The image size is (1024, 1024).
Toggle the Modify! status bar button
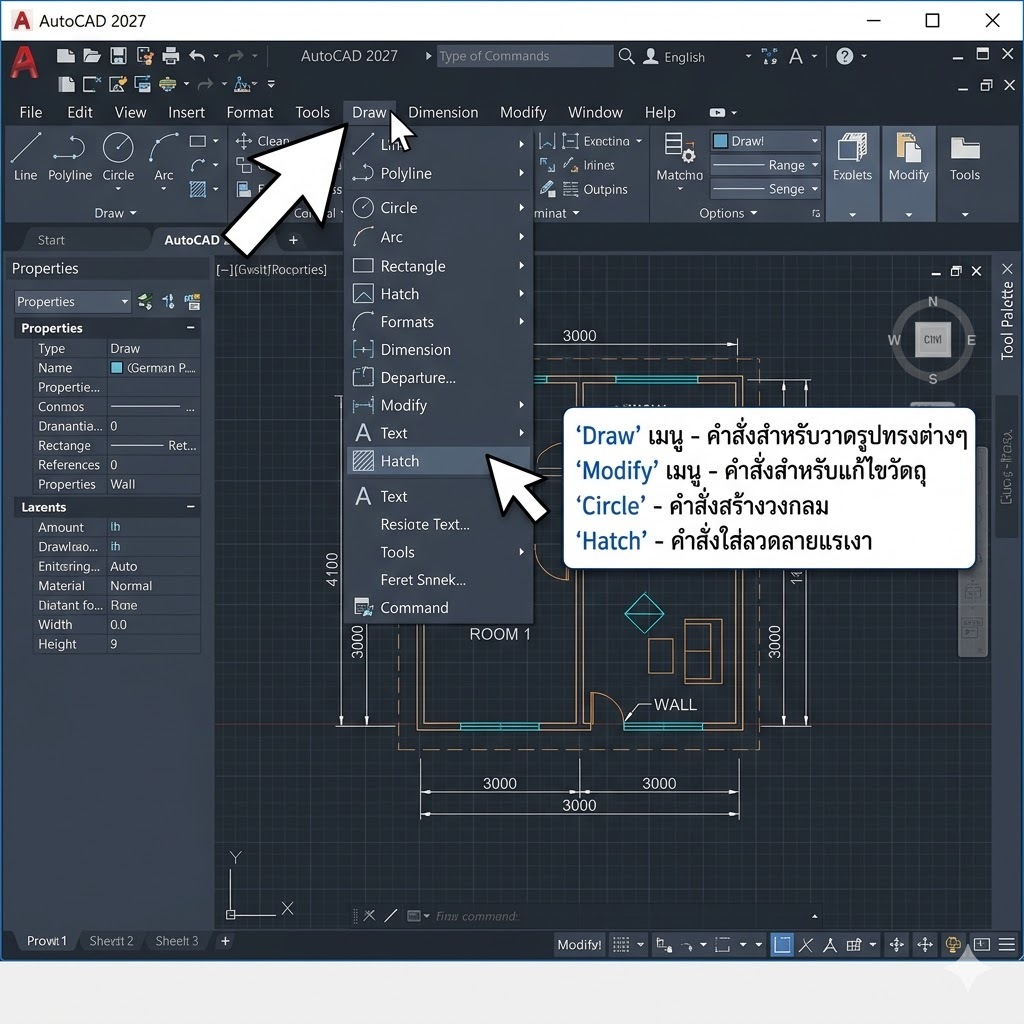(x=579, y=944)
